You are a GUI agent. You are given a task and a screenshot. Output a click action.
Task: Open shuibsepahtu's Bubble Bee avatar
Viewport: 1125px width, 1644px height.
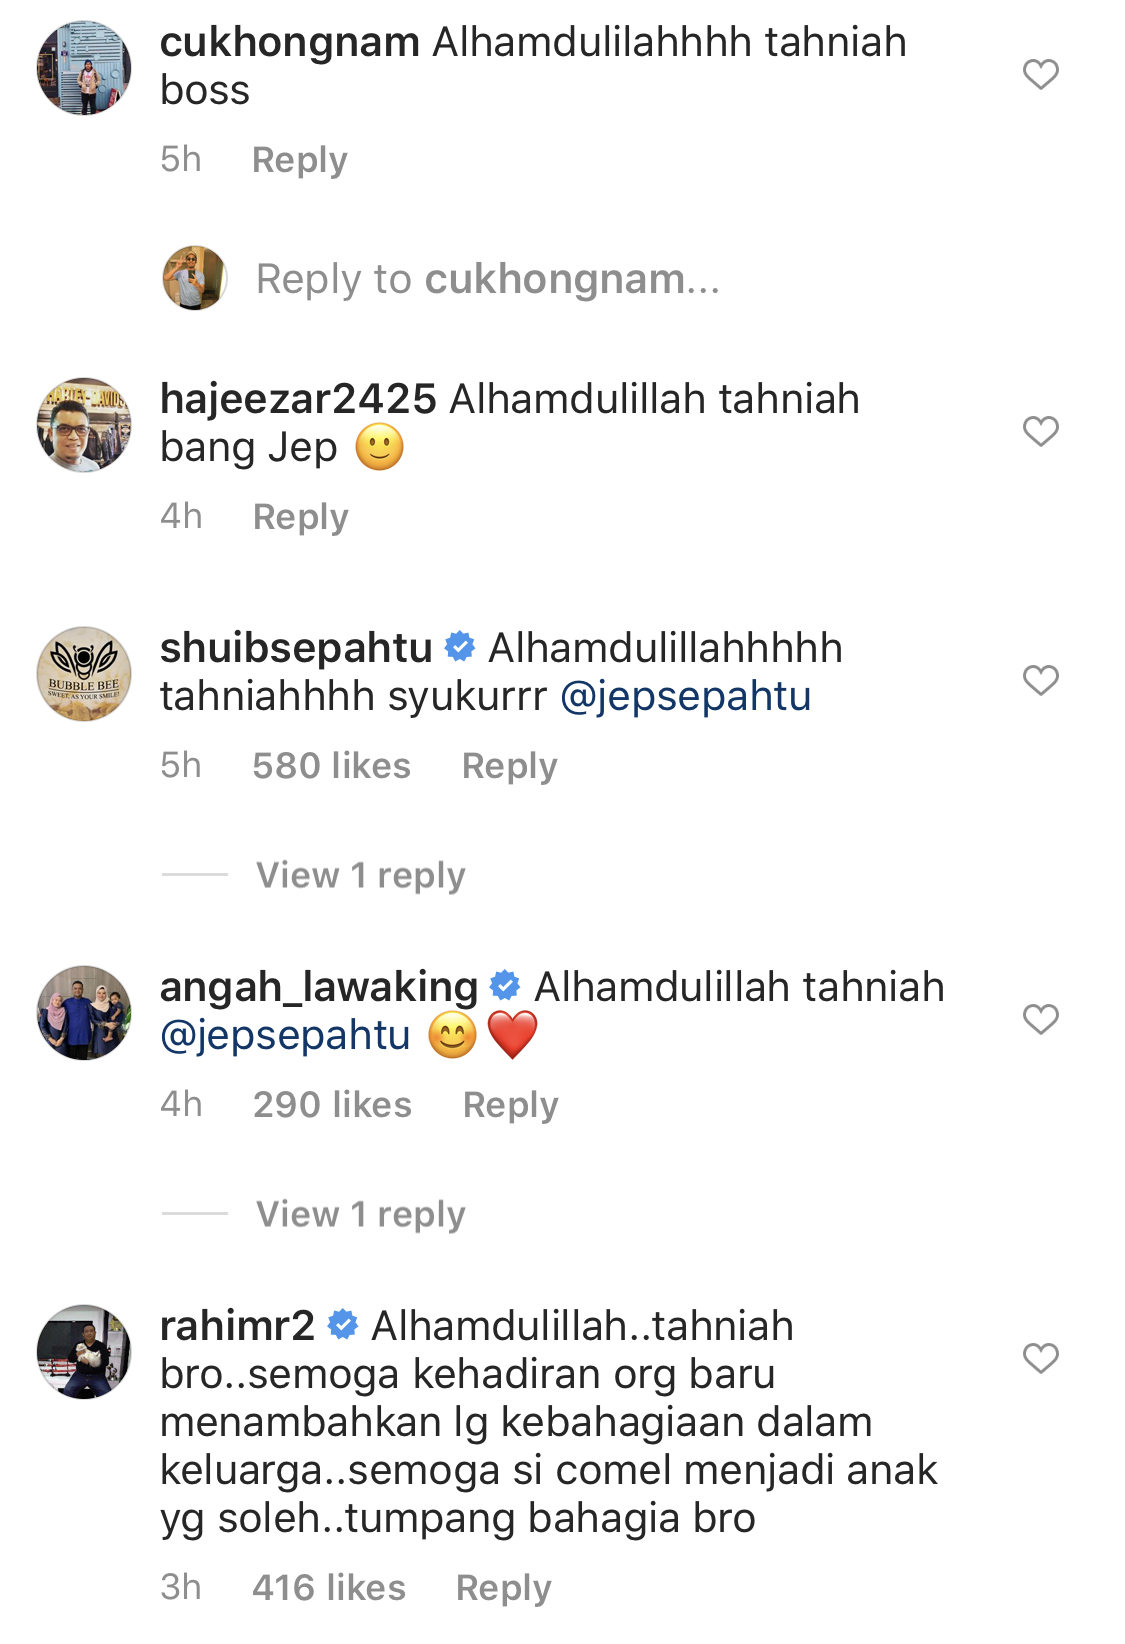point(84,674)
